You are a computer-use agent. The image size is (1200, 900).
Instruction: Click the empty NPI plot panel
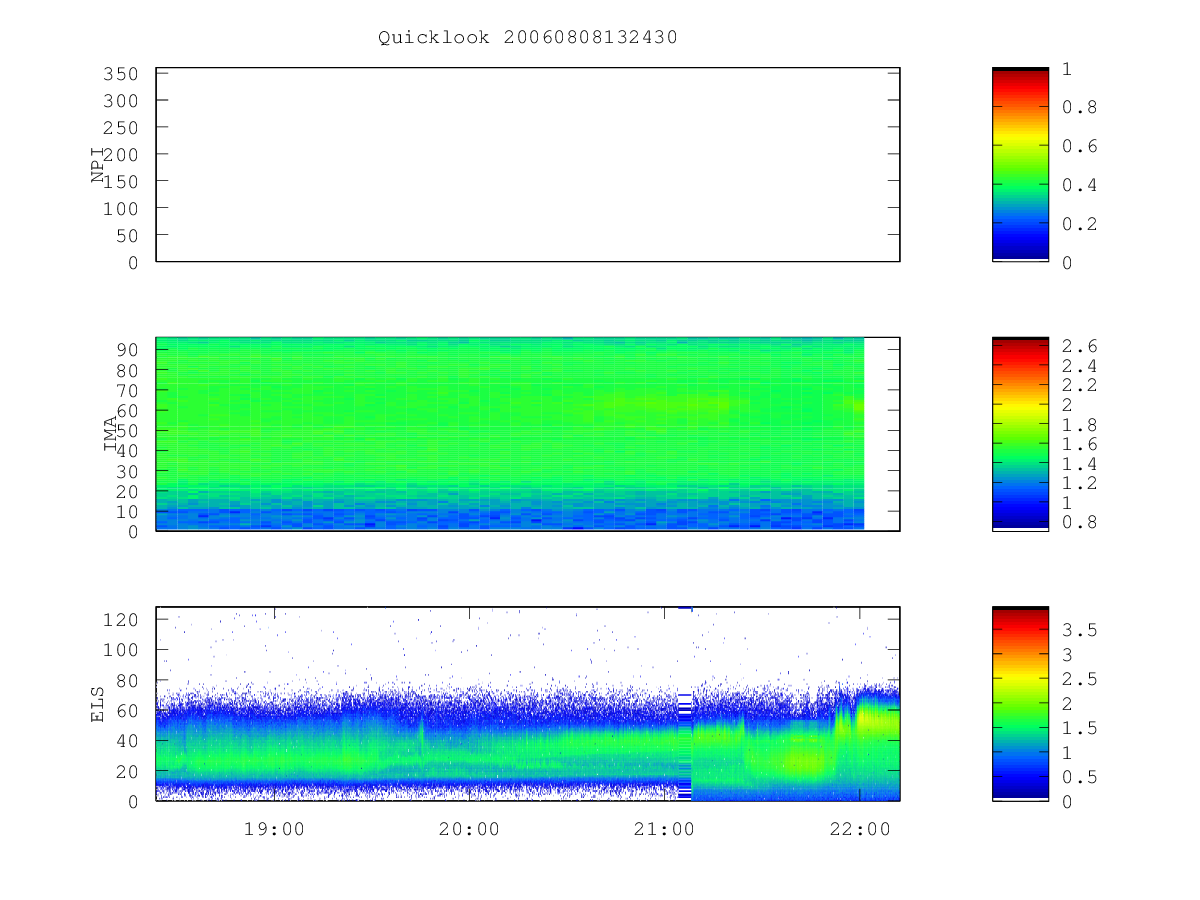click(x=528, y=165)
